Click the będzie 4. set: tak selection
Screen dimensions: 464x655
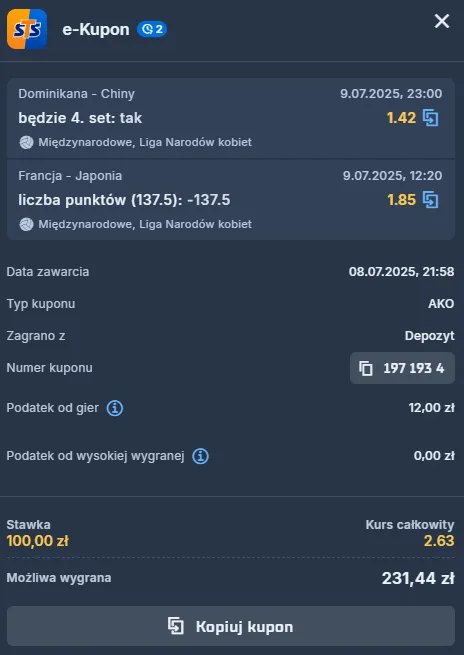[80, 118]
